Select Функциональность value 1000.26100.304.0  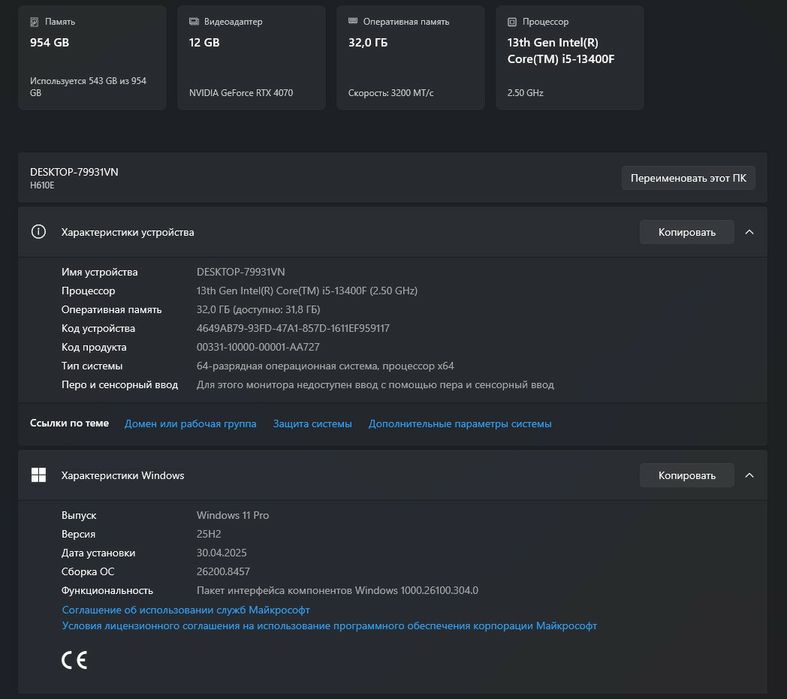tap(337, 590)
